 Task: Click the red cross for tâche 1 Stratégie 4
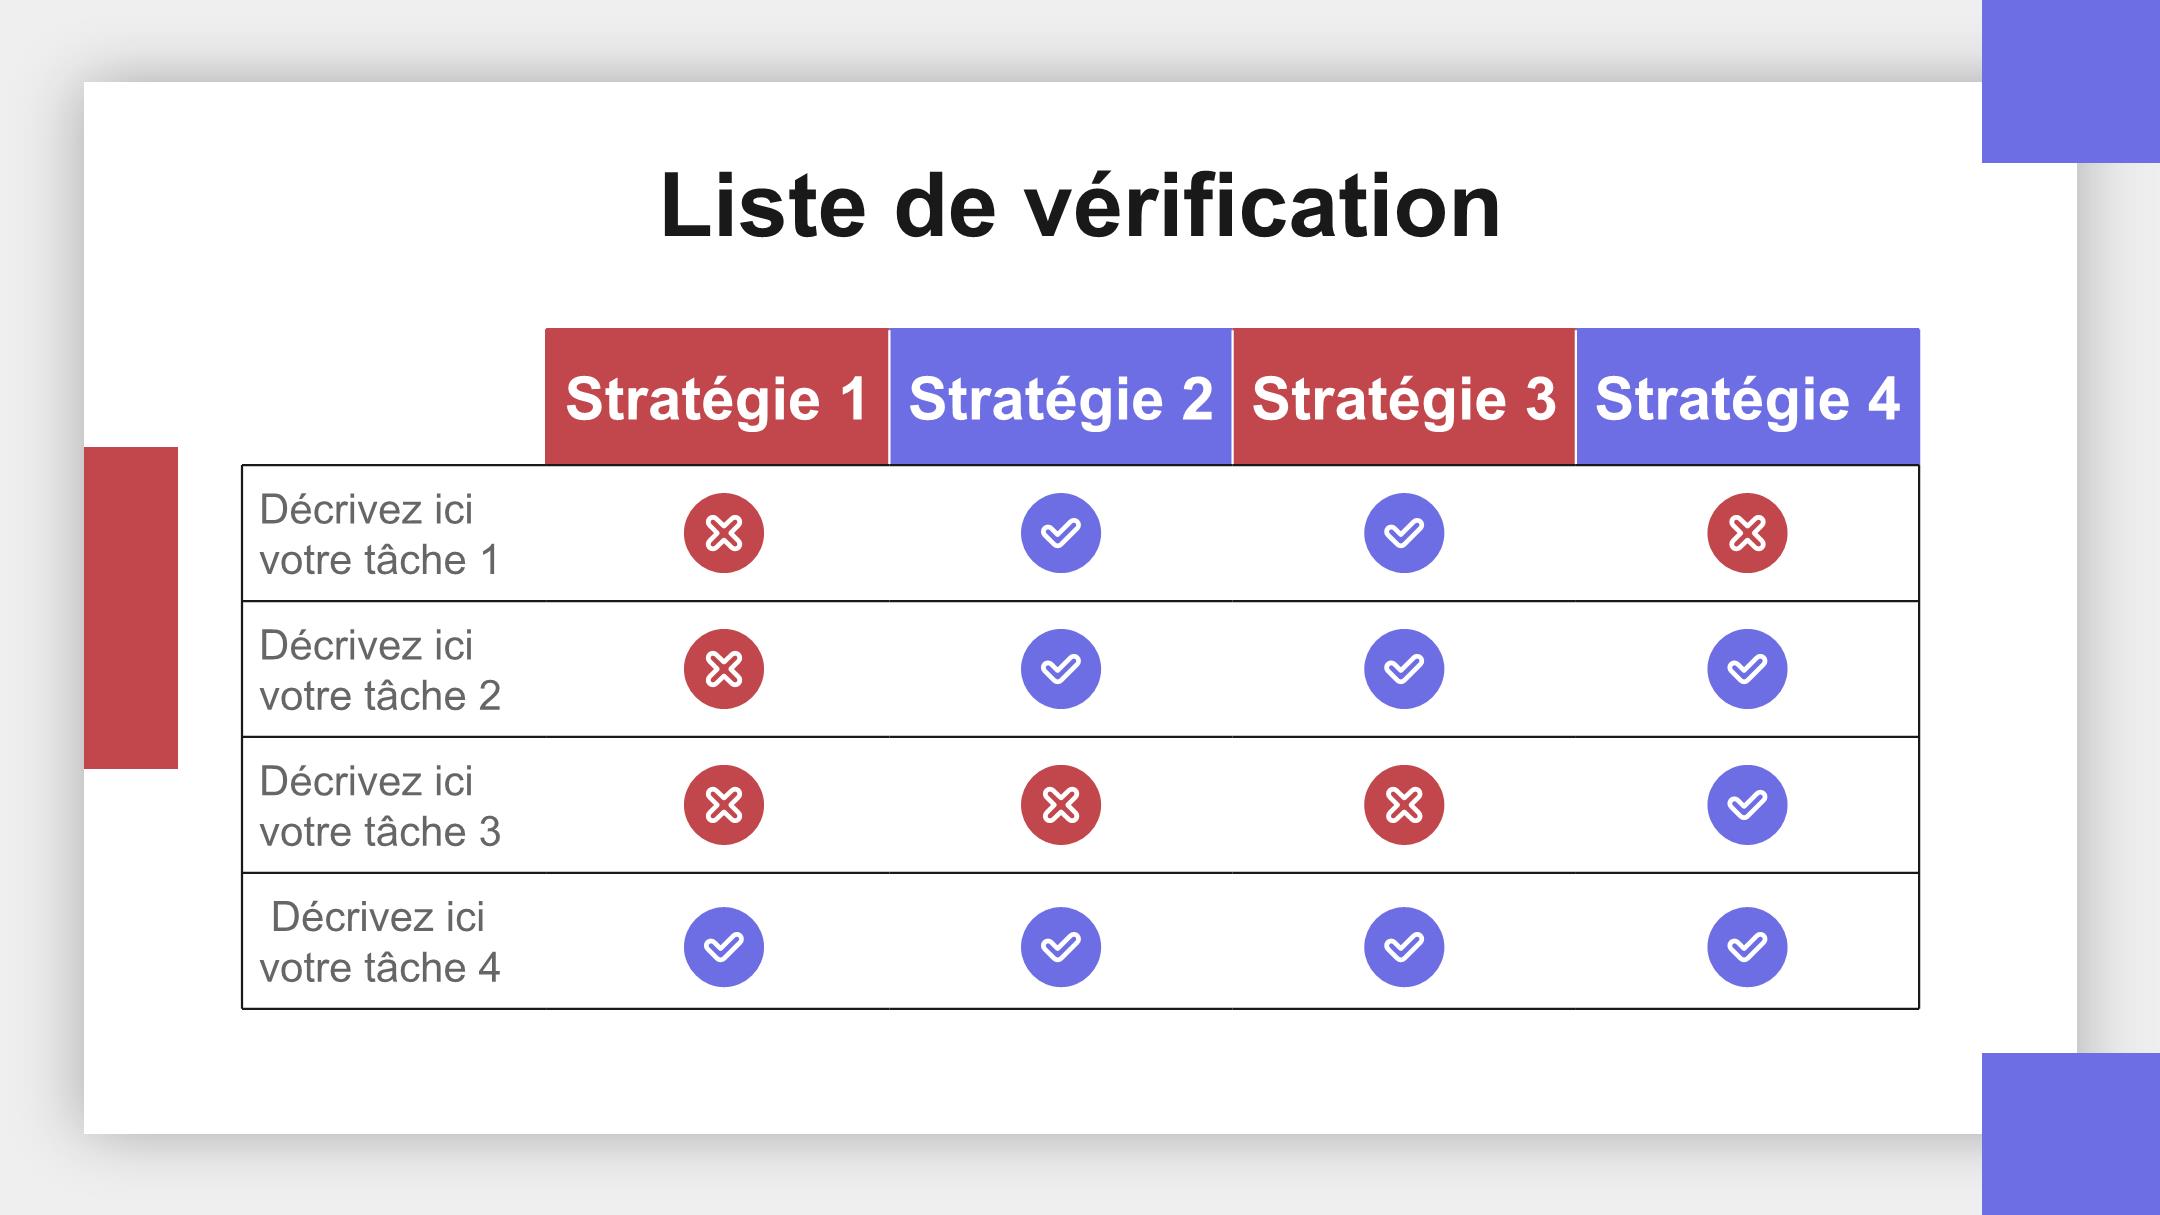pos(1747,533)
